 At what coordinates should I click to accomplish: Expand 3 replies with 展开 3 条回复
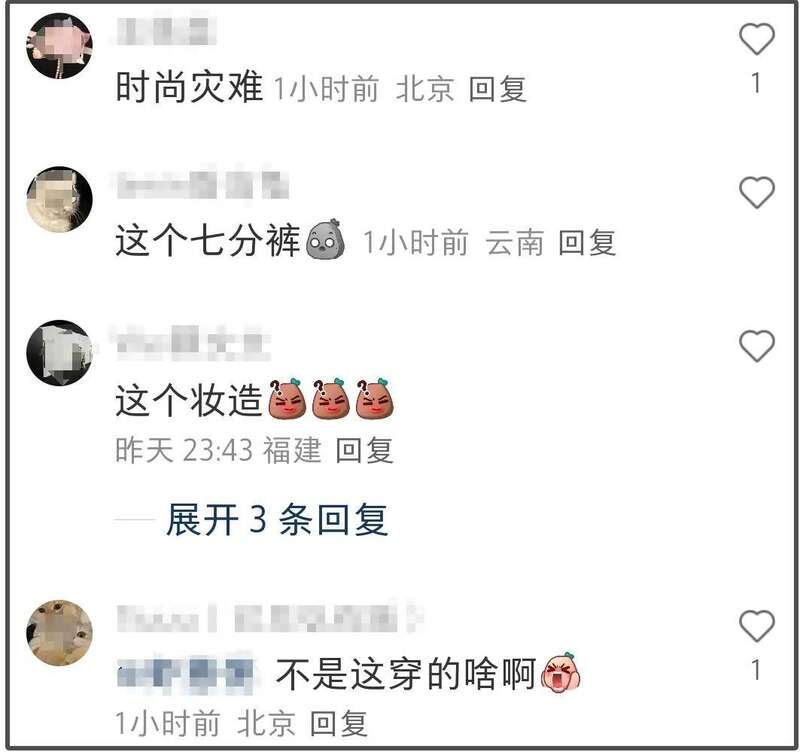(x=278, y=519)
